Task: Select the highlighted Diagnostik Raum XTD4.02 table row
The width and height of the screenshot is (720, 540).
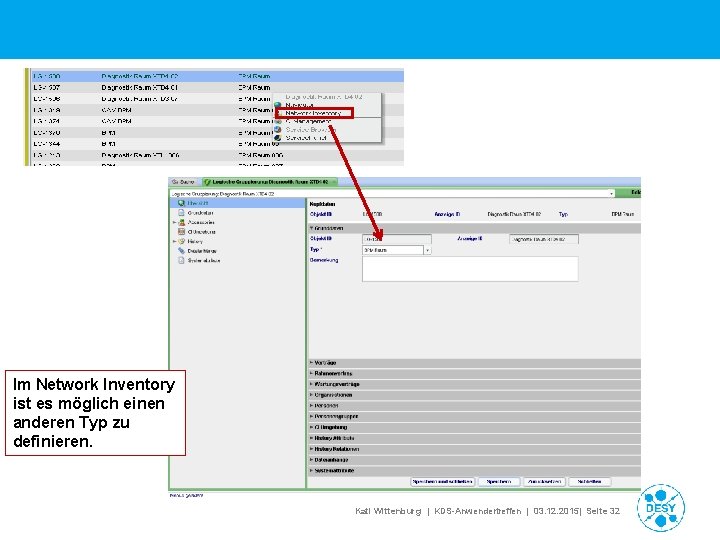Action: pos(217,76)
